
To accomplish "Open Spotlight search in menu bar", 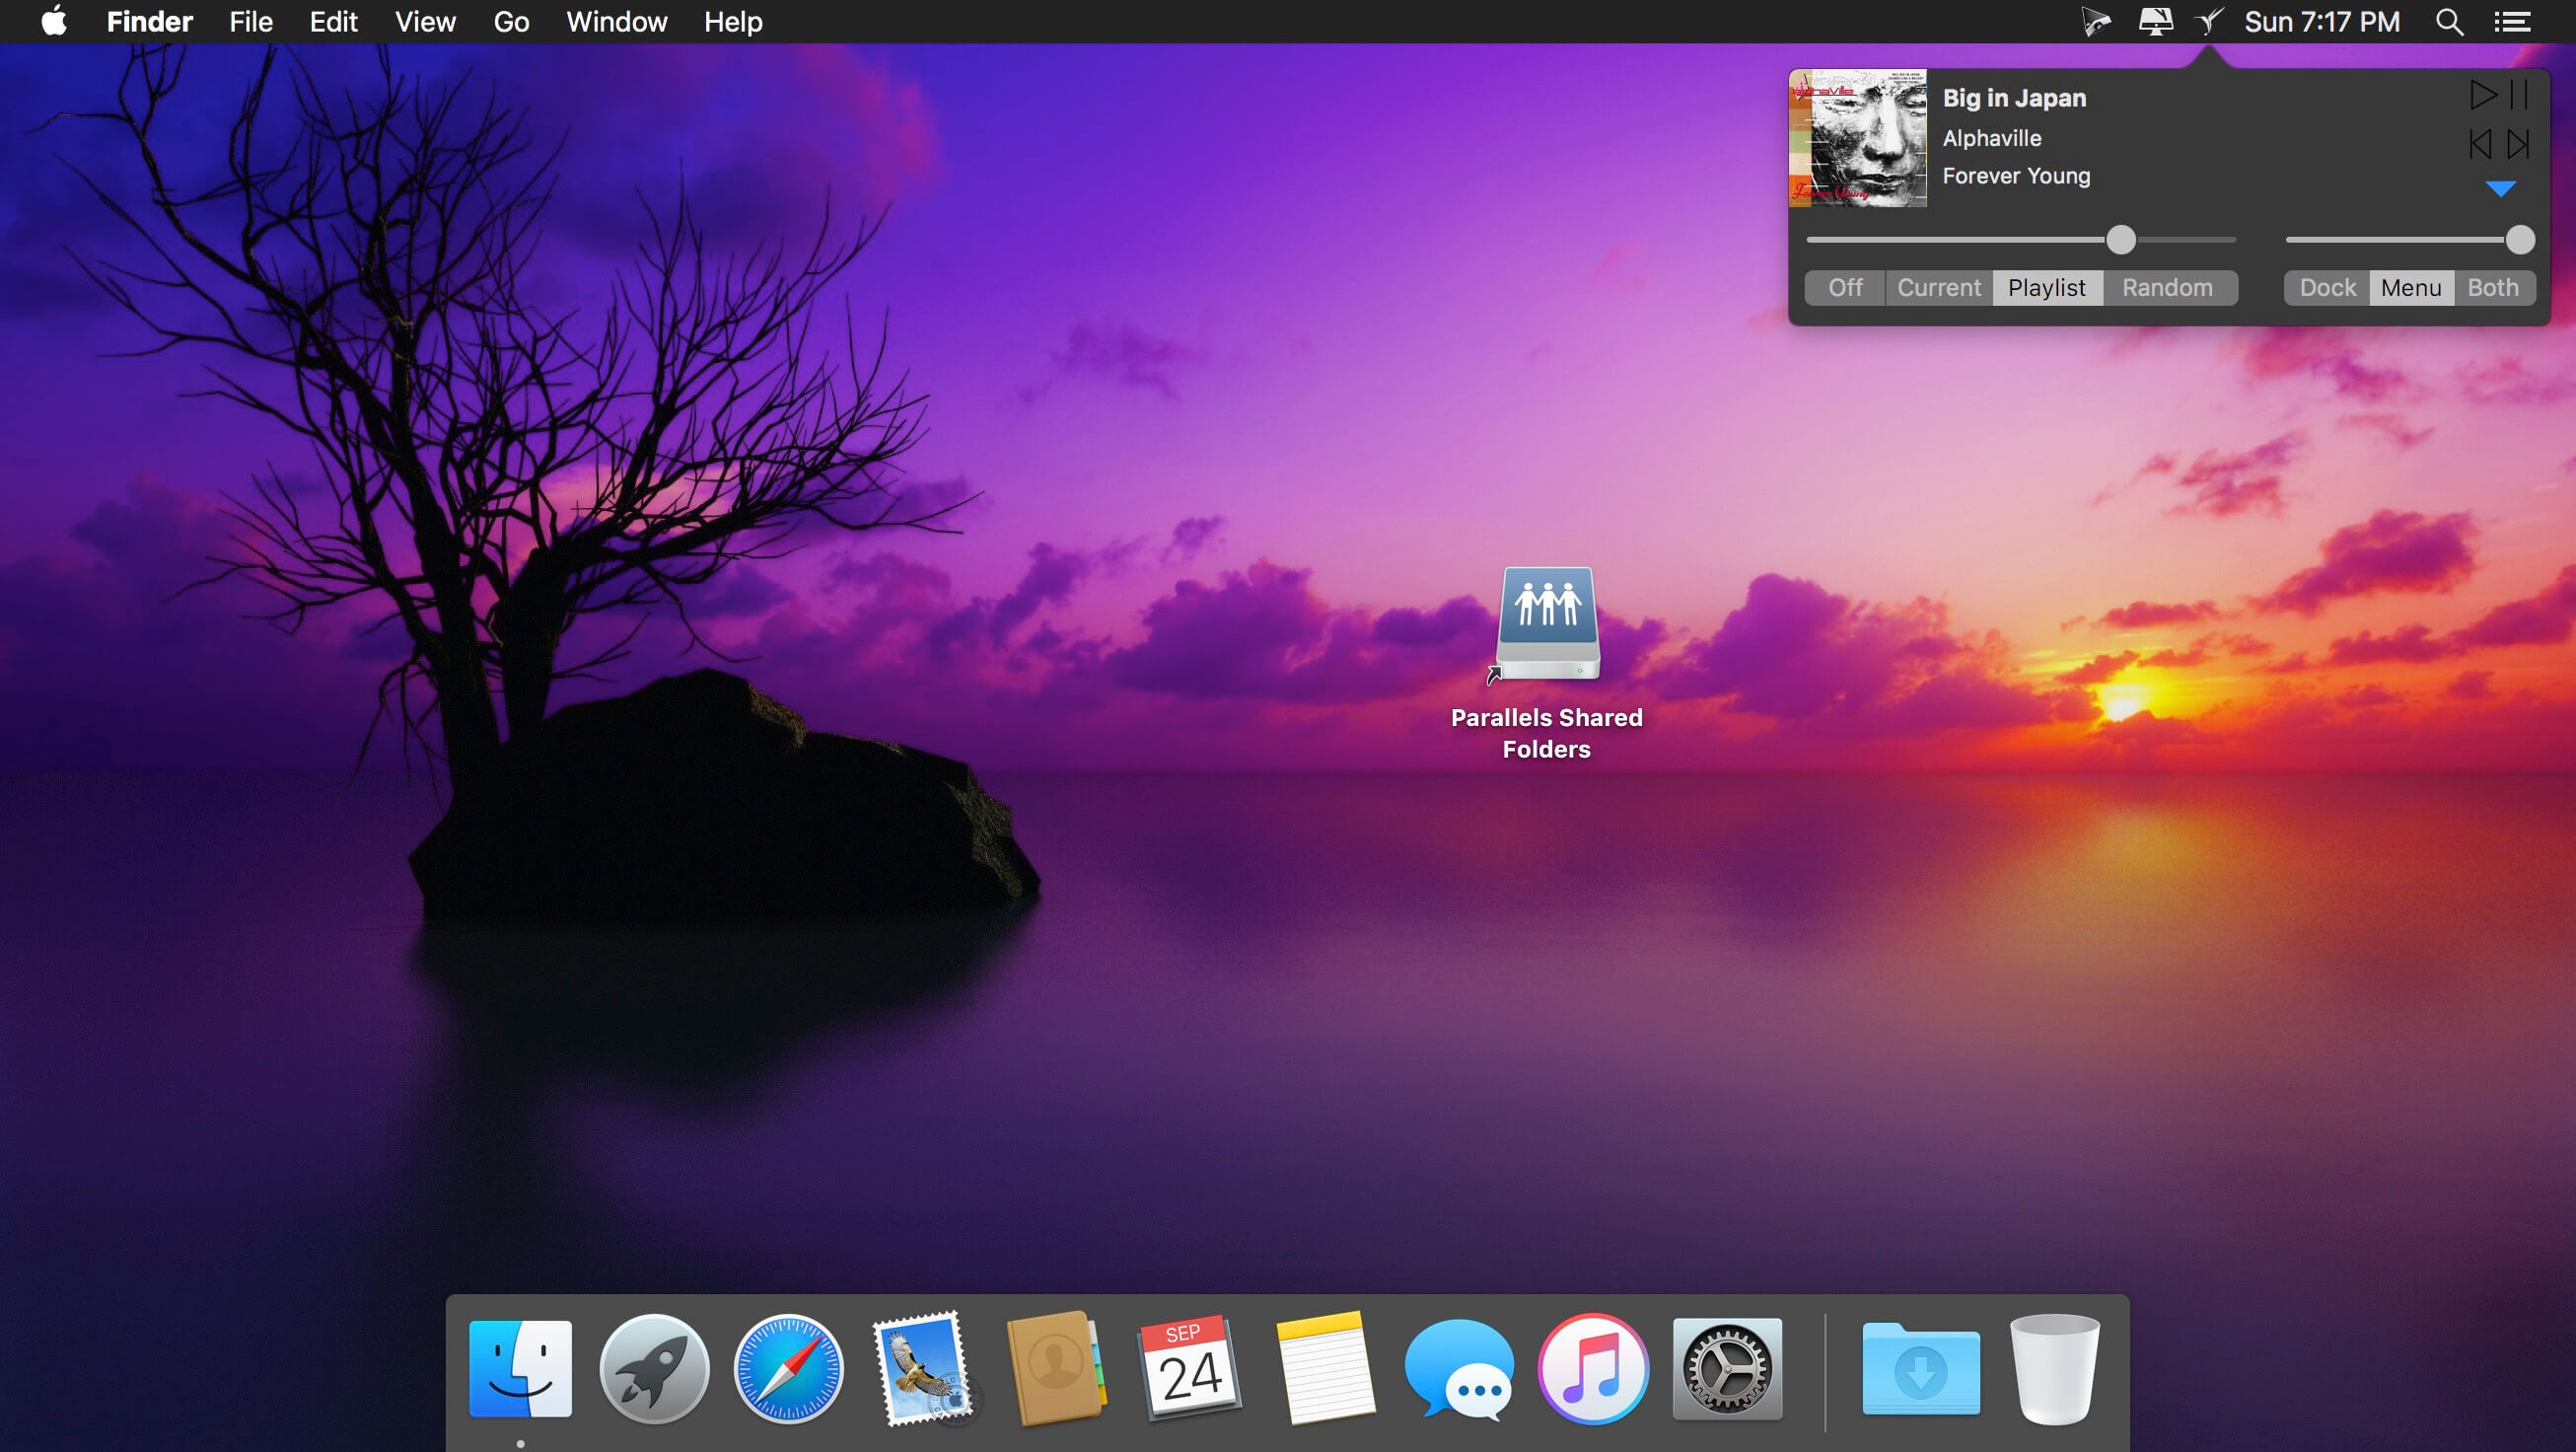I will [x=2448, y=22].
